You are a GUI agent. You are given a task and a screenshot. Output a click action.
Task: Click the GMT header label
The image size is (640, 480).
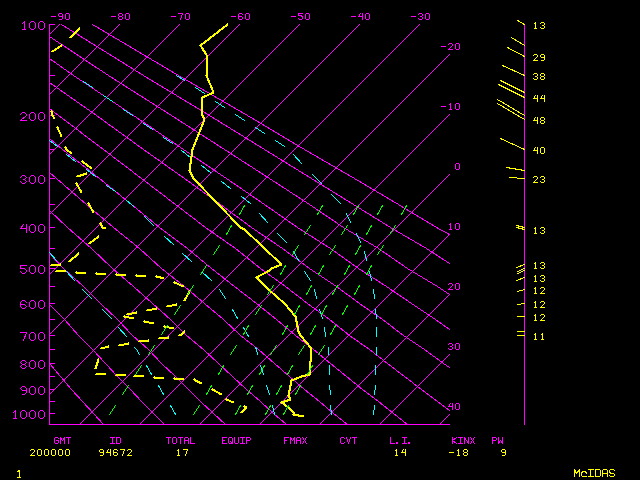click(62, 440)
